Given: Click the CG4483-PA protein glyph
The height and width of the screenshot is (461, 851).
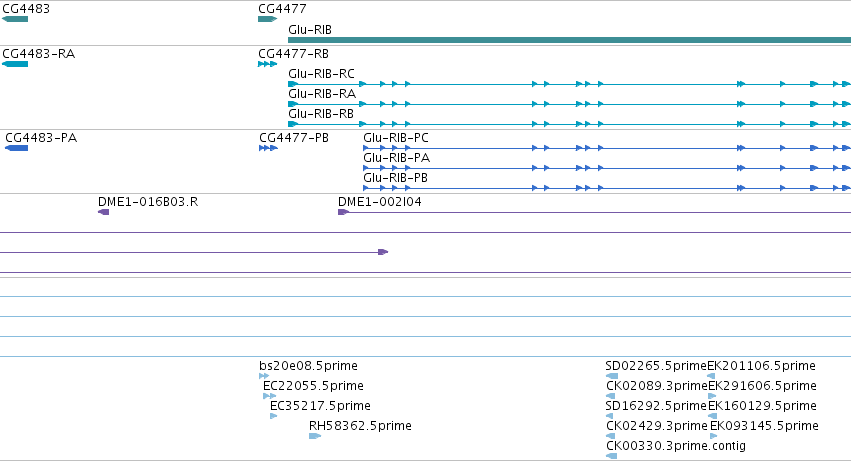Looking at the screenshot, I should (x=16, y=148).
